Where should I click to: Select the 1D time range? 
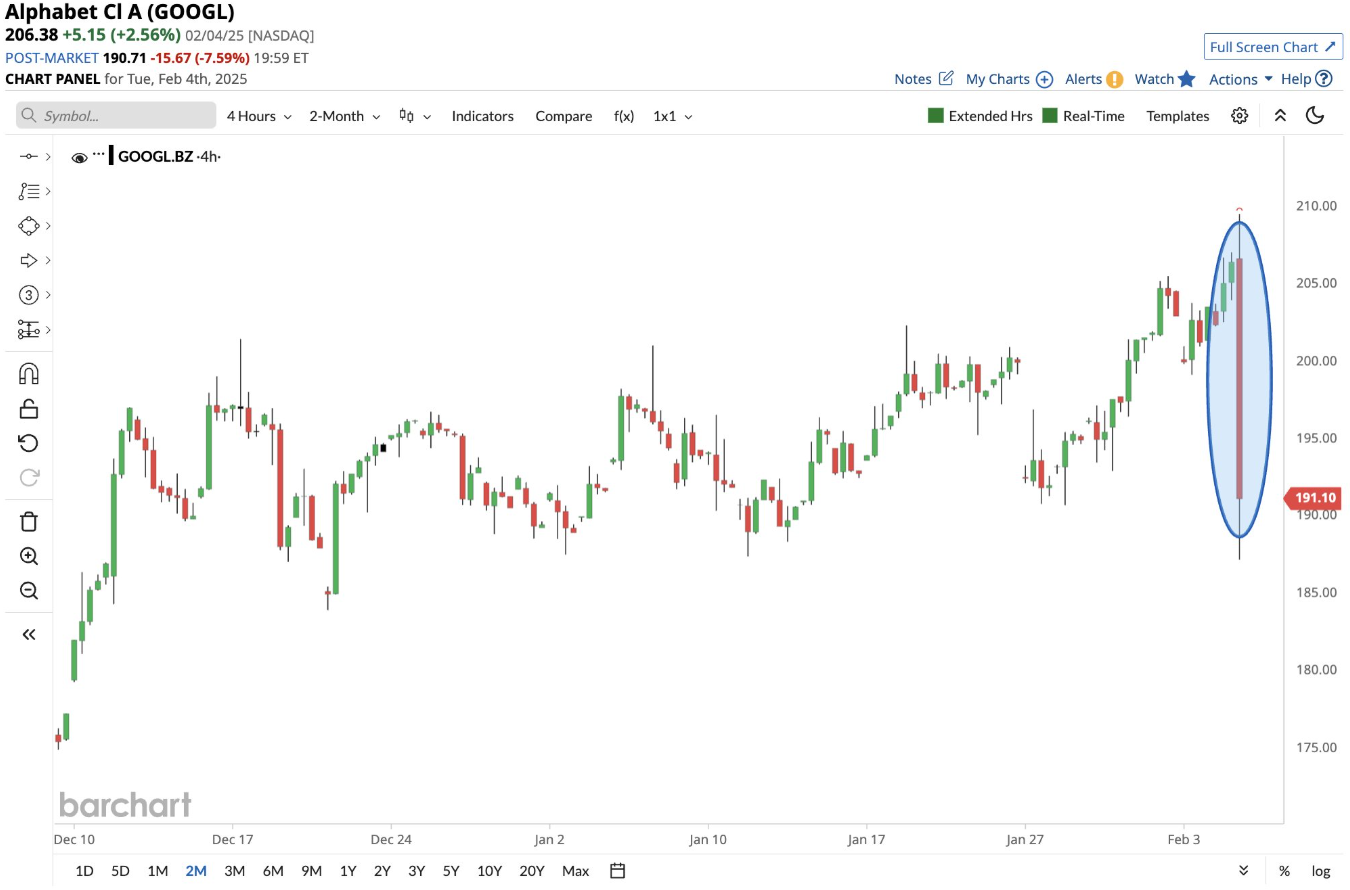(x=85, y=871)
